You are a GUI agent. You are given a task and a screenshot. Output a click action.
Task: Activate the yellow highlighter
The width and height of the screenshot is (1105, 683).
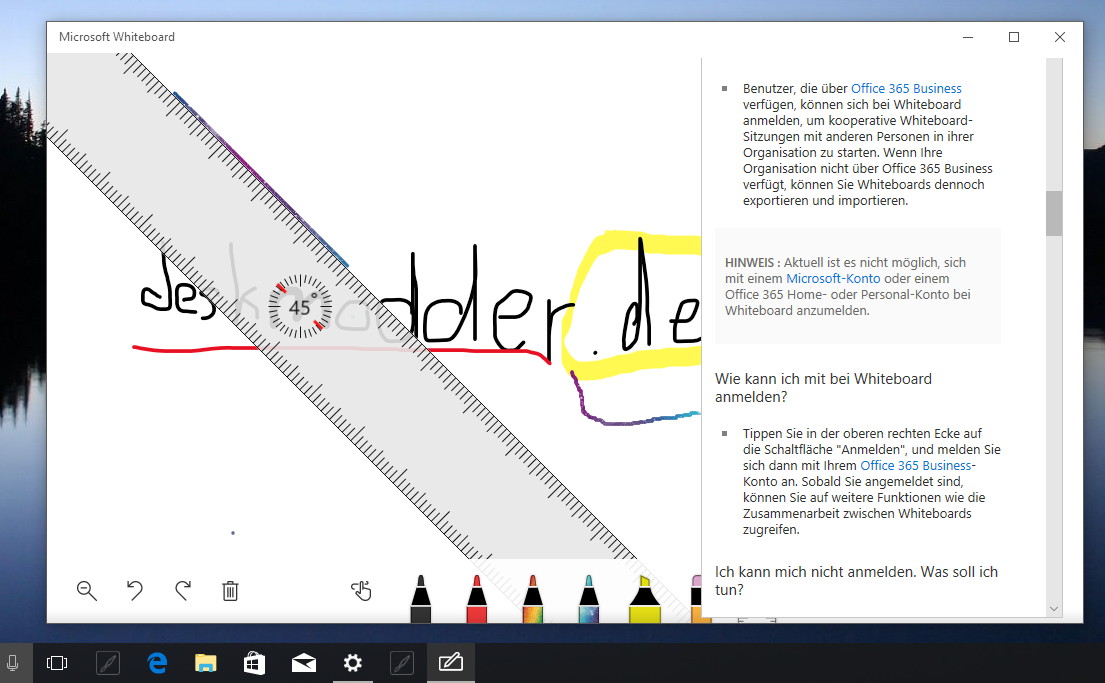642,598
